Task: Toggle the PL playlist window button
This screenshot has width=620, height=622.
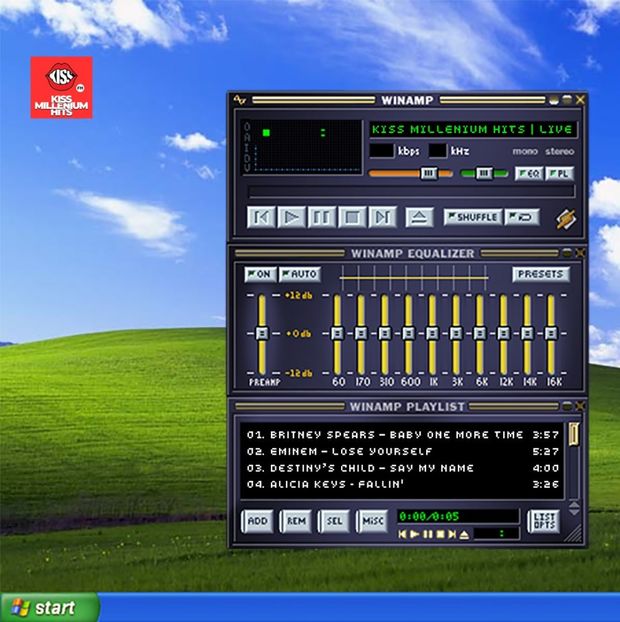Action: [x=560, y=174]
